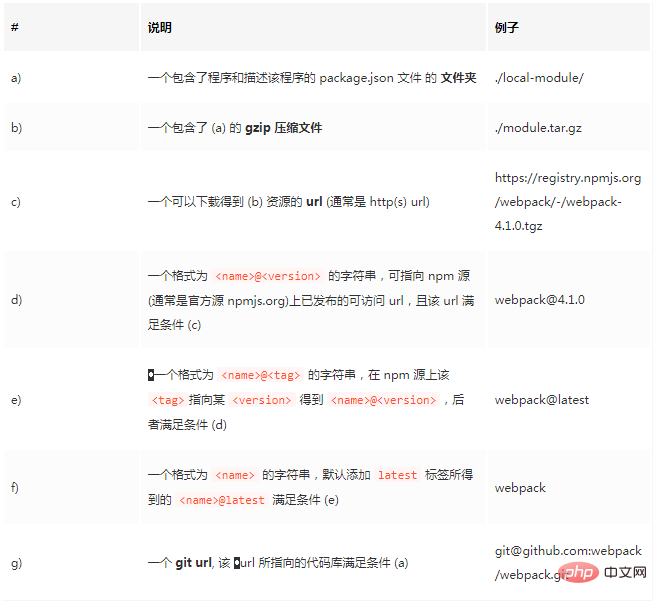Click the standalone '<version>' code tag in row e
The width and height of the screenshot is (657, 605).
pyautogui.click(x=261, y=400)
